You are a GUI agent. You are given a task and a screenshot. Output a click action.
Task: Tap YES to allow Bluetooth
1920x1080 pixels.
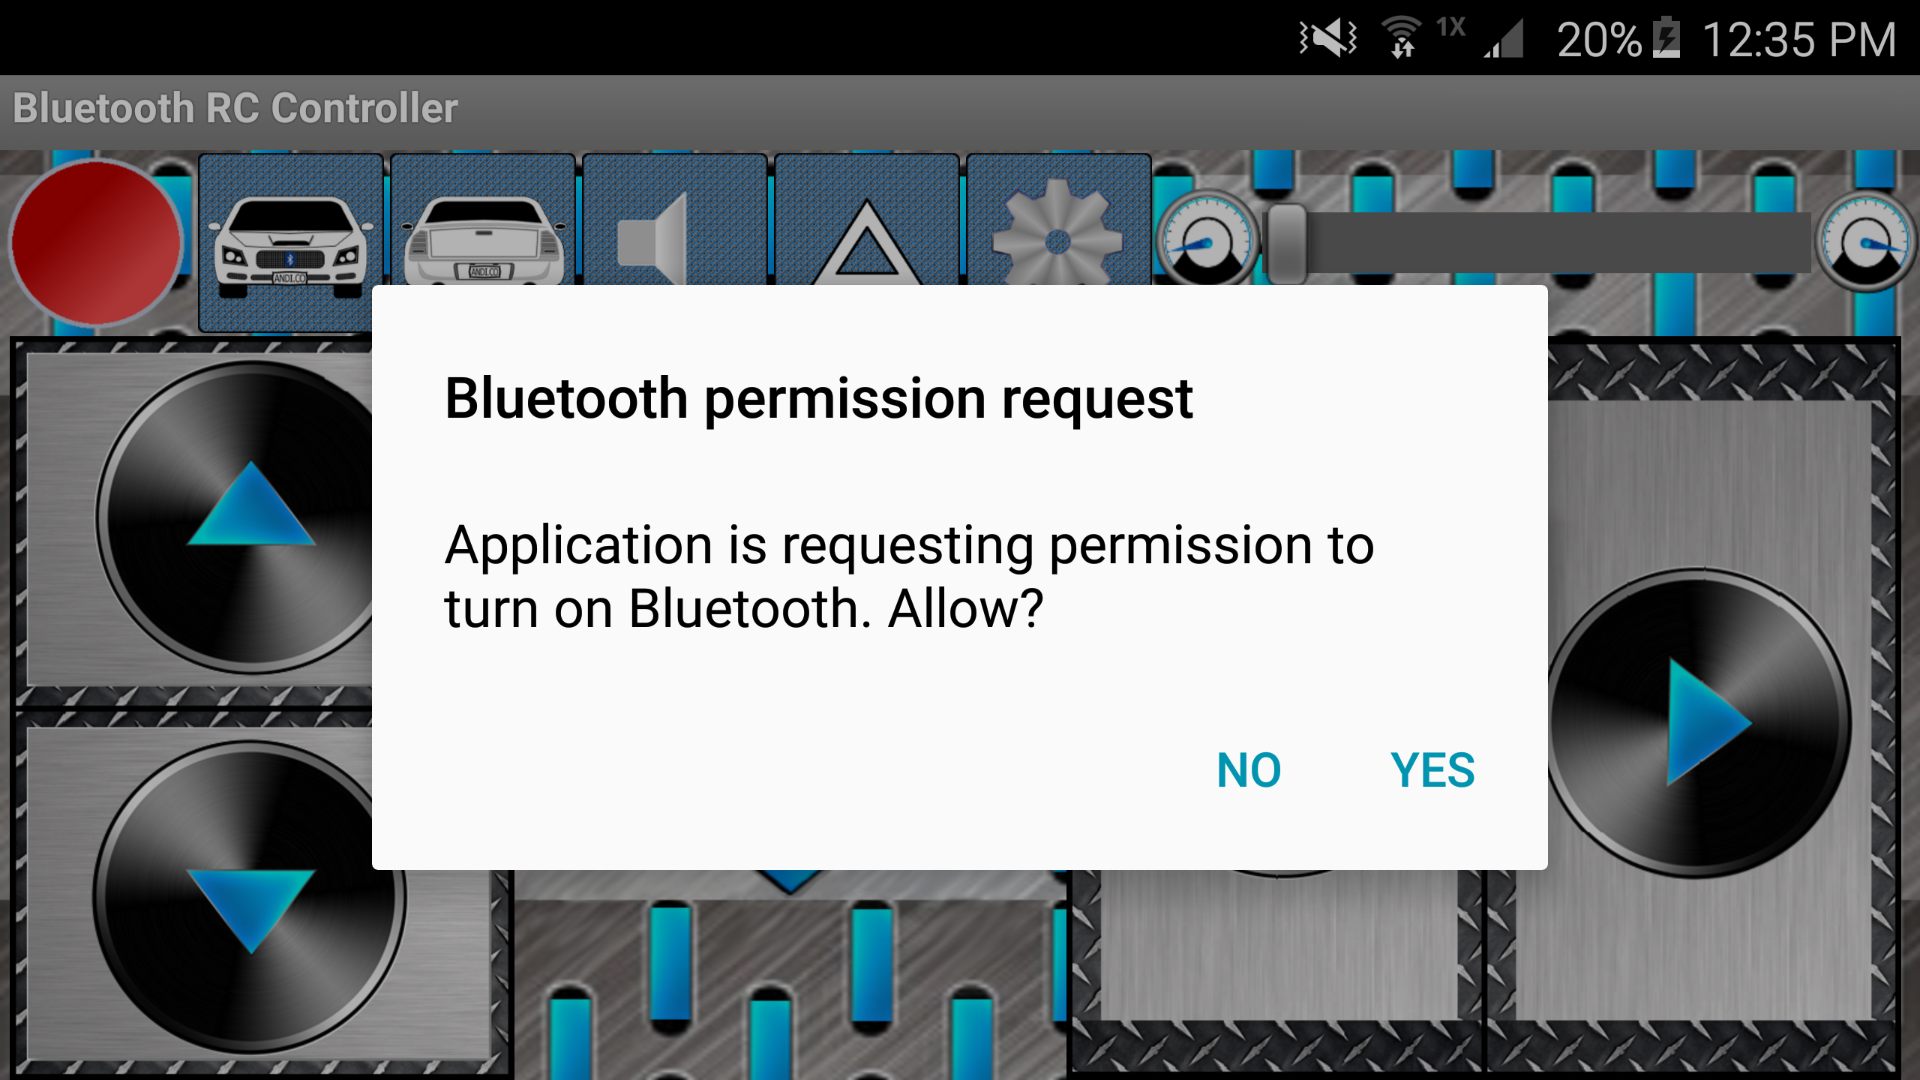pyautogui.click(x=1432, y=770)
